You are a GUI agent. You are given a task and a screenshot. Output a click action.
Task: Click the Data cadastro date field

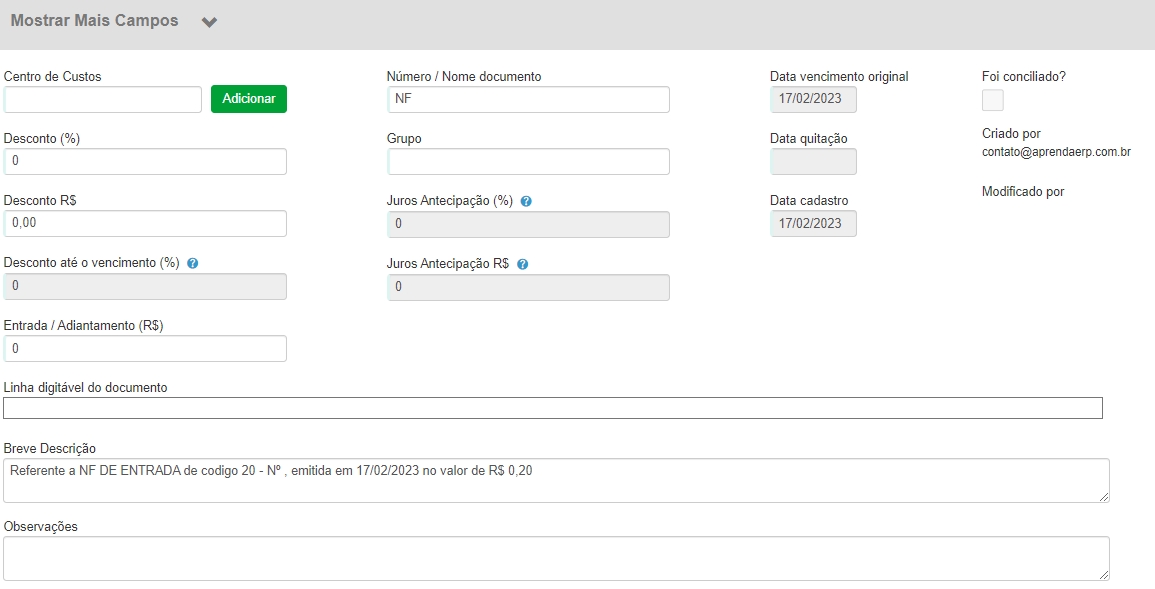813,224
